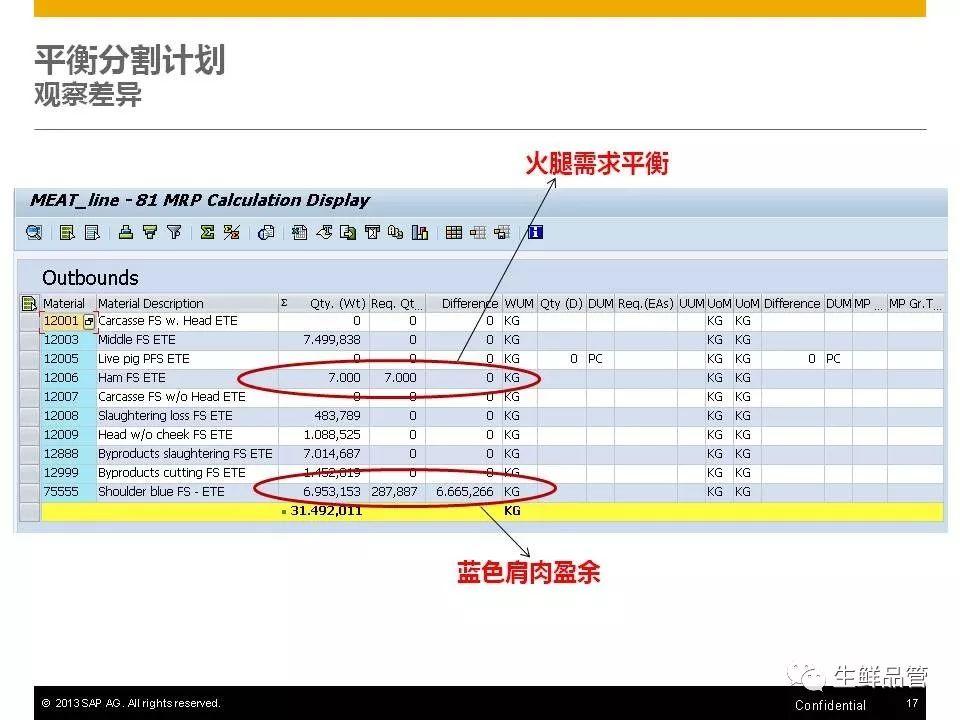
Task: Select the row selector for material 12006
Action: pyautogui.click(x=28, y=378)
